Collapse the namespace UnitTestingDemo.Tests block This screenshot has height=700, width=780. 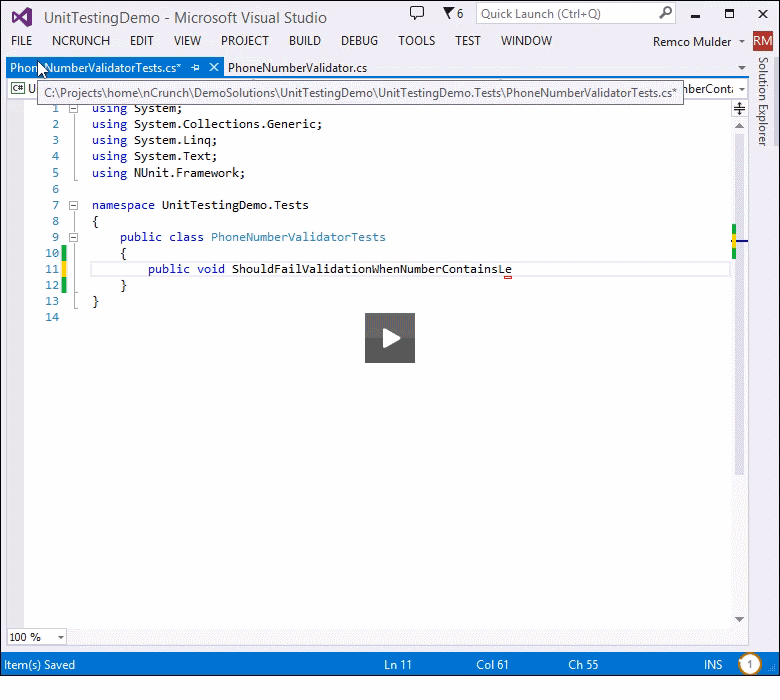(73, 205)
